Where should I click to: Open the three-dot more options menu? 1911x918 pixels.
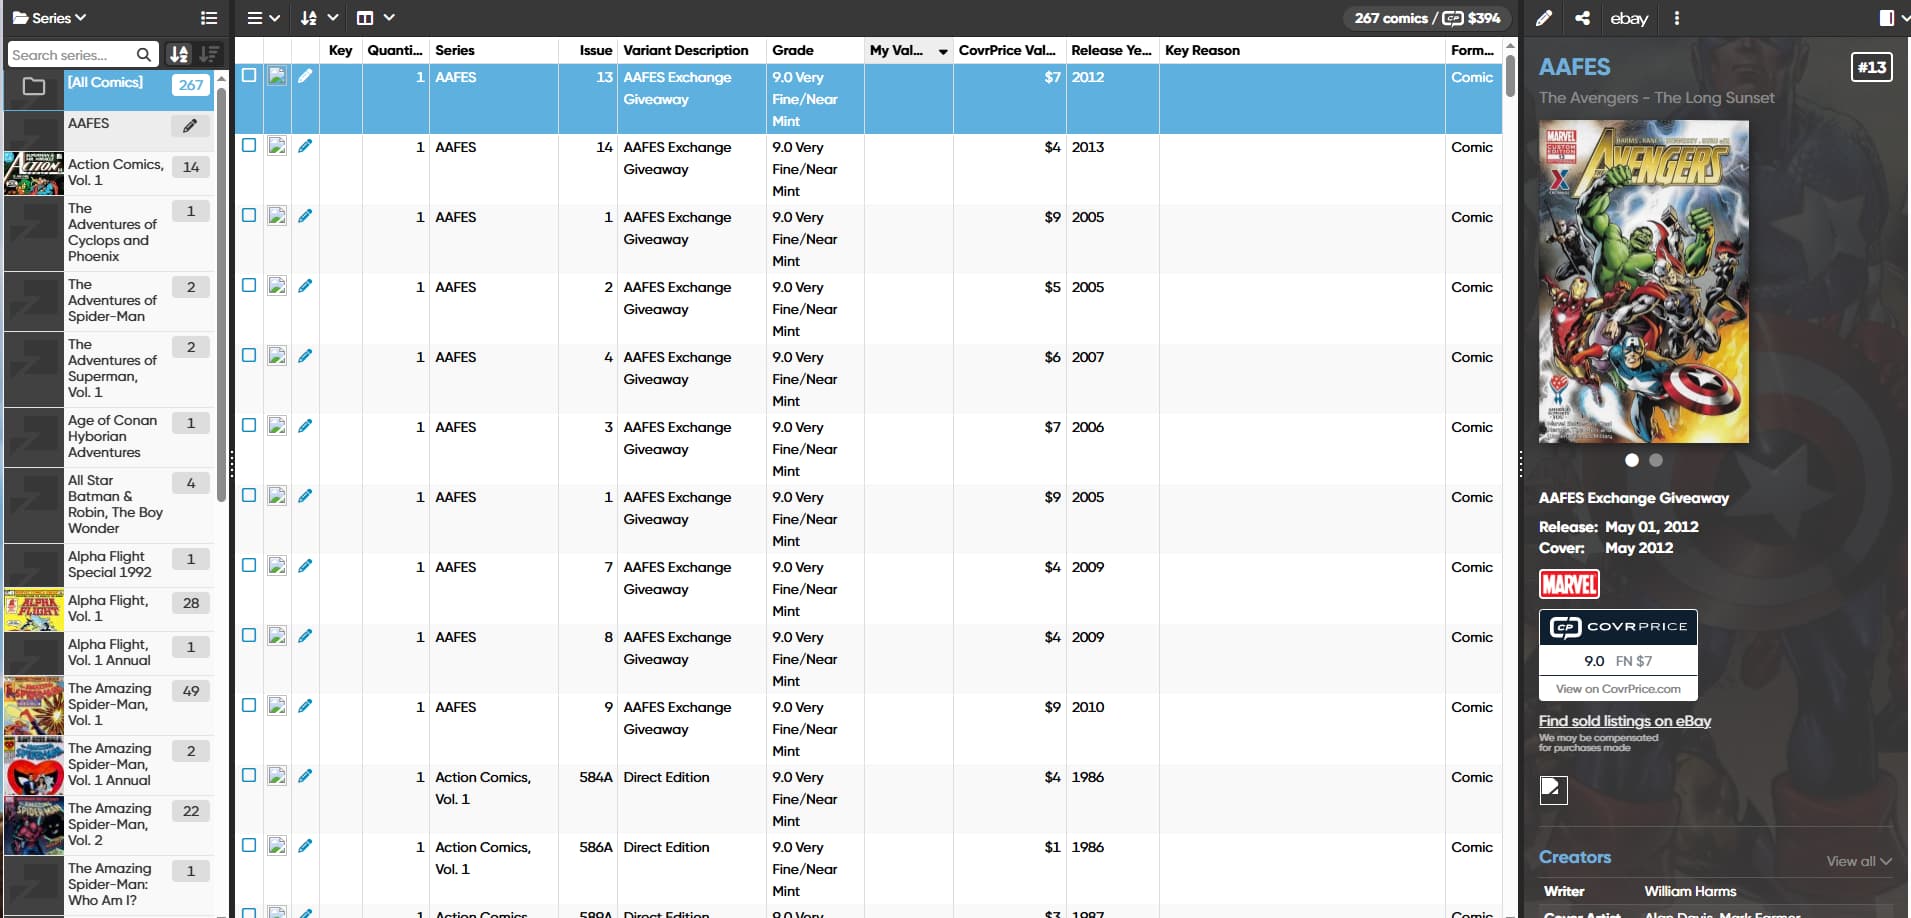click(1677, 18)
